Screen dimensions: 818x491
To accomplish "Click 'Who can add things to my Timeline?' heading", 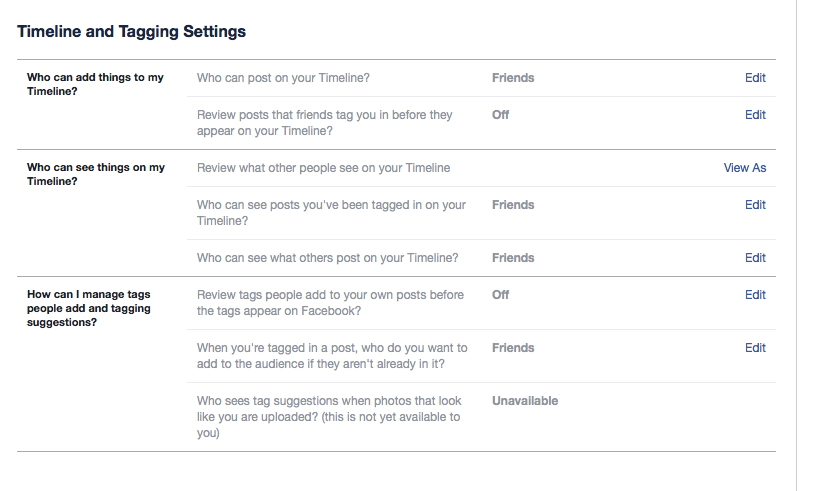I will (x=95, y=84).
